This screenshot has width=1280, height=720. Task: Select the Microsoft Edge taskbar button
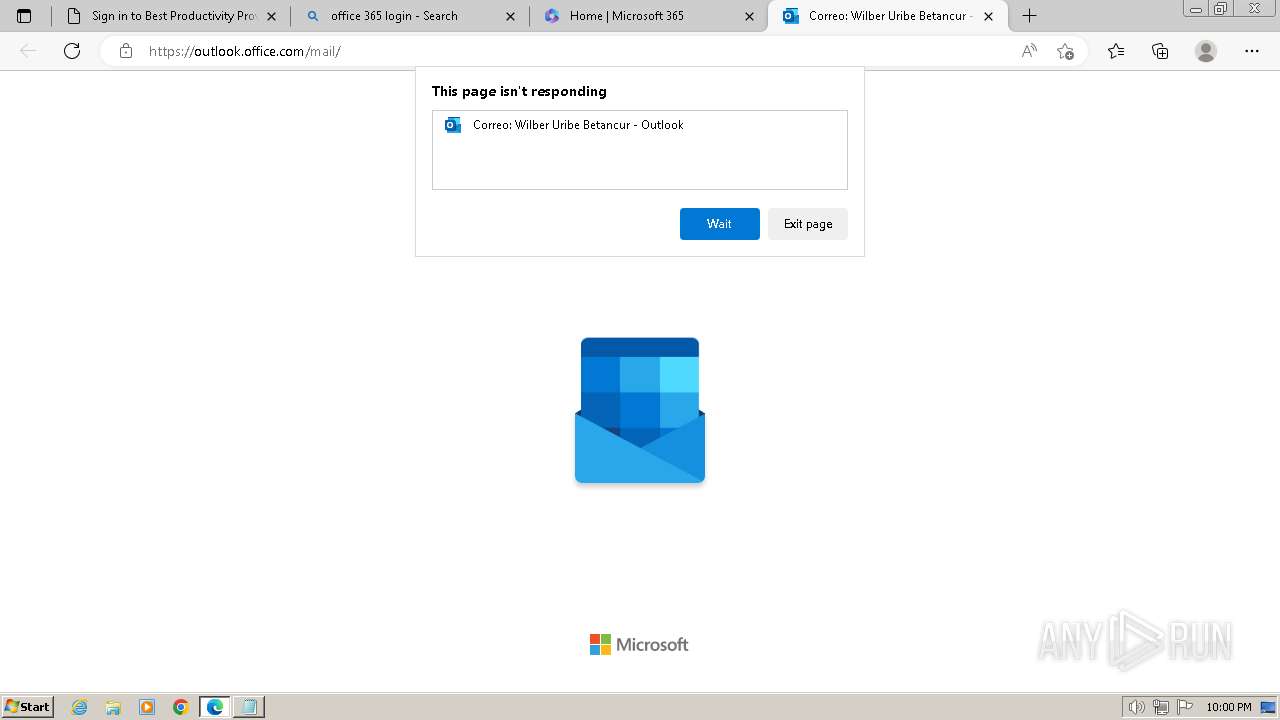[215, 707]
